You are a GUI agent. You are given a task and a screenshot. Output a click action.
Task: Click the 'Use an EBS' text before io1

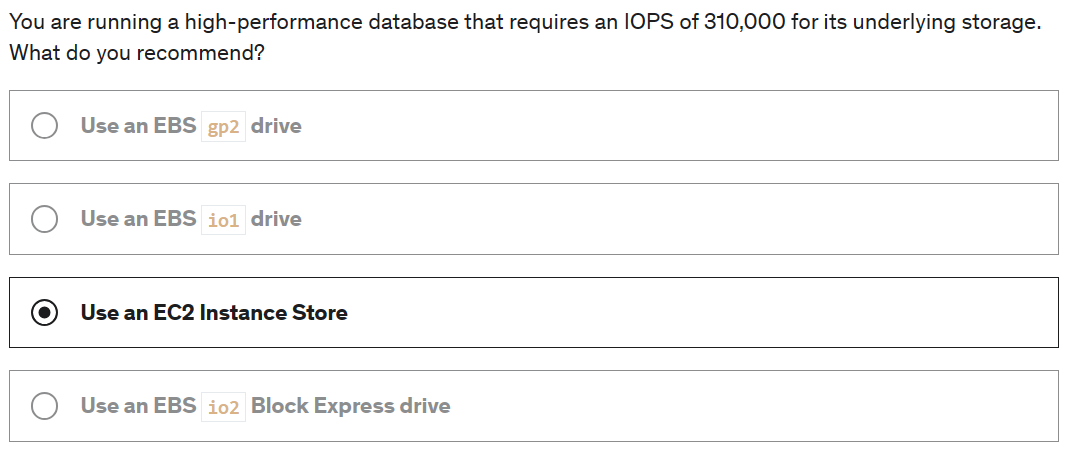click(138, 219)
